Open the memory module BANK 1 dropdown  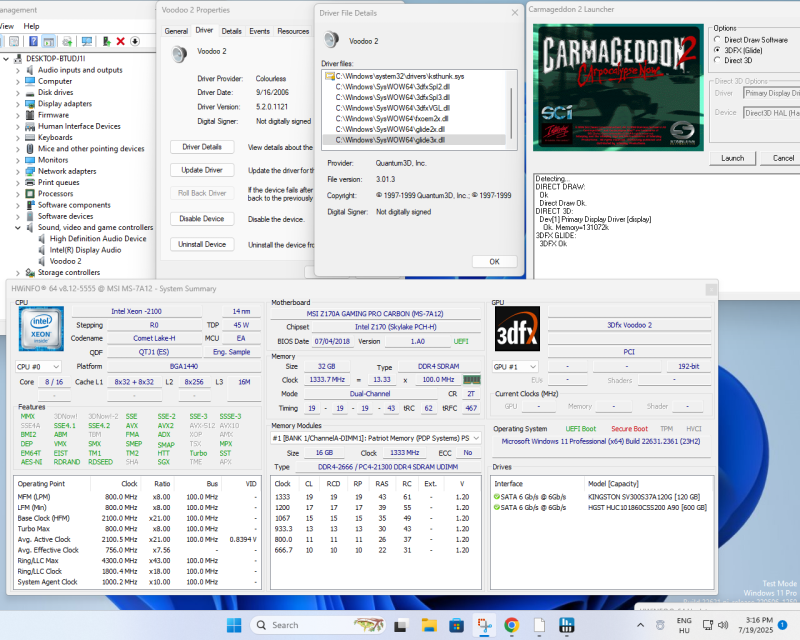(376, 438)
